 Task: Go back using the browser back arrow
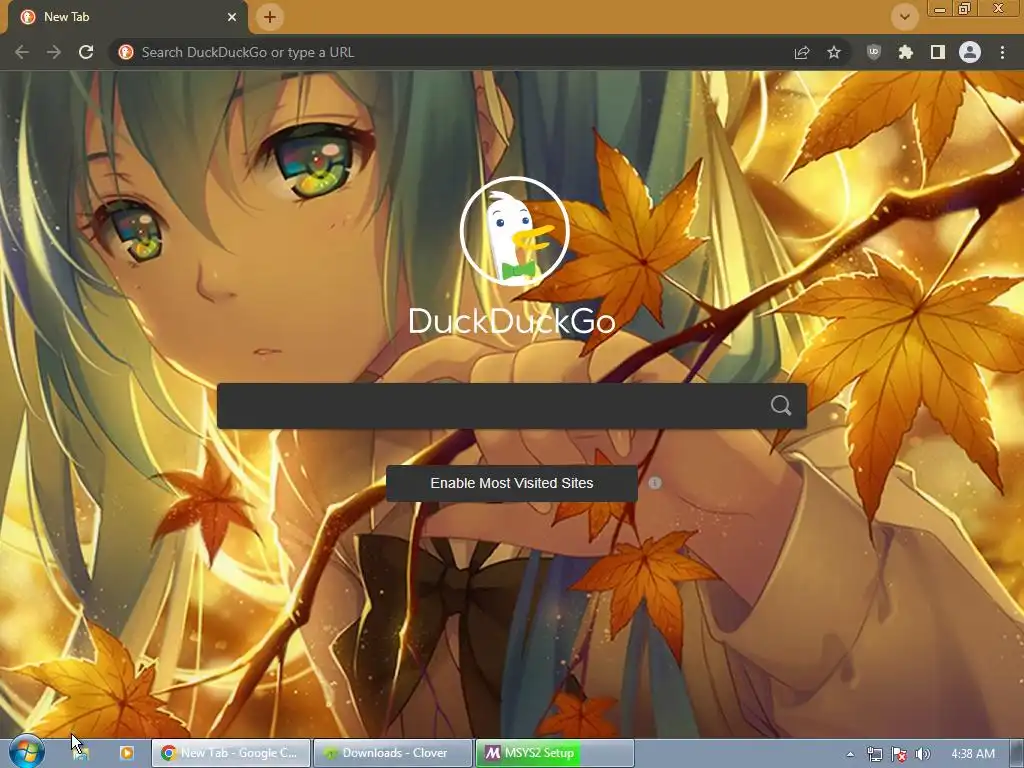22,52
